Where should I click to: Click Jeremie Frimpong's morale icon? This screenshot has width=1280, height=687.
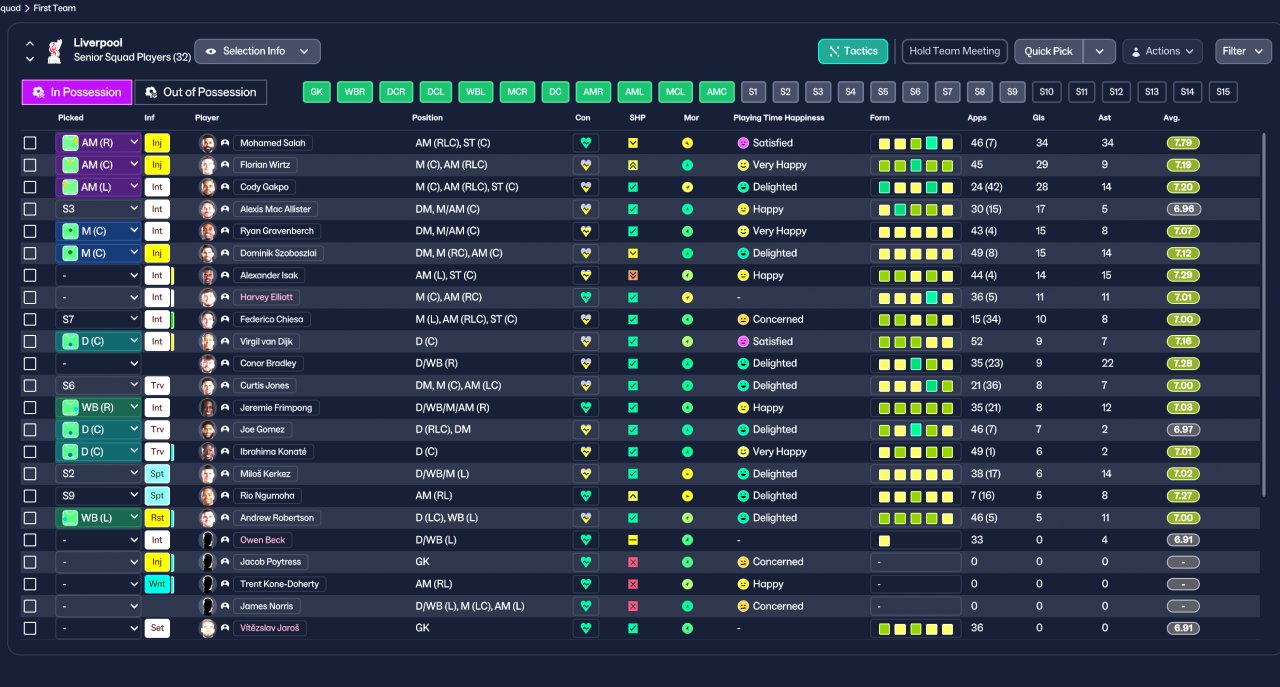[687, 408]
